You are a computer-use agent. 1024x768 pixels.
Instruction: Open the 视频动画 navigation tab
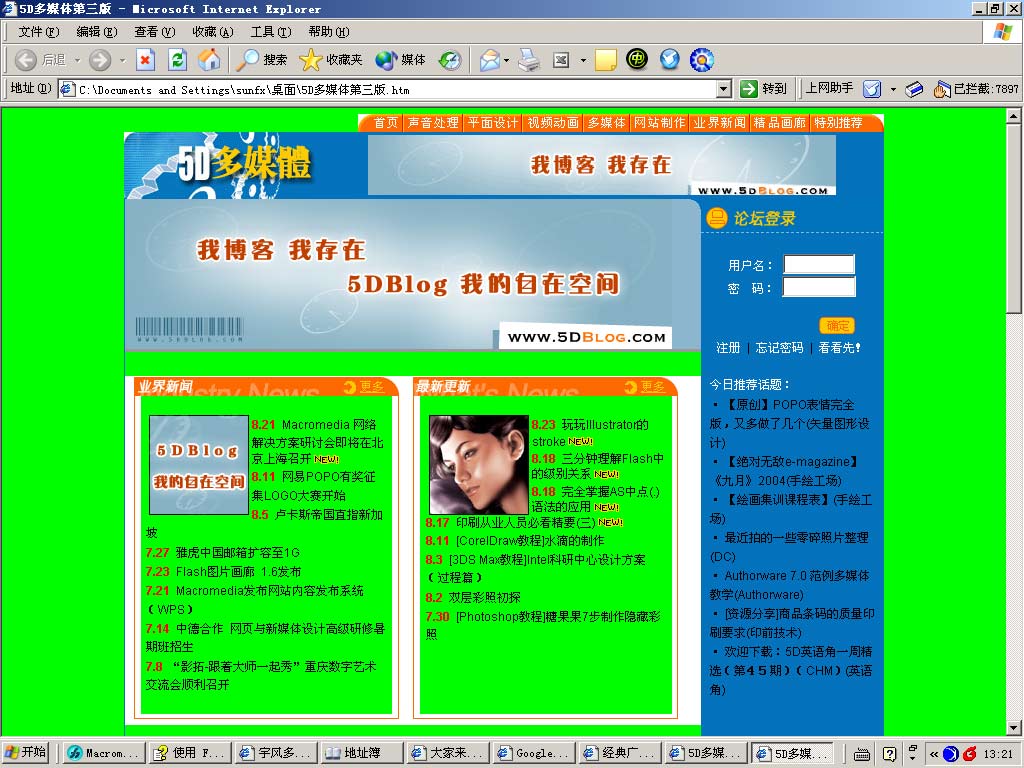pos(553,122)
